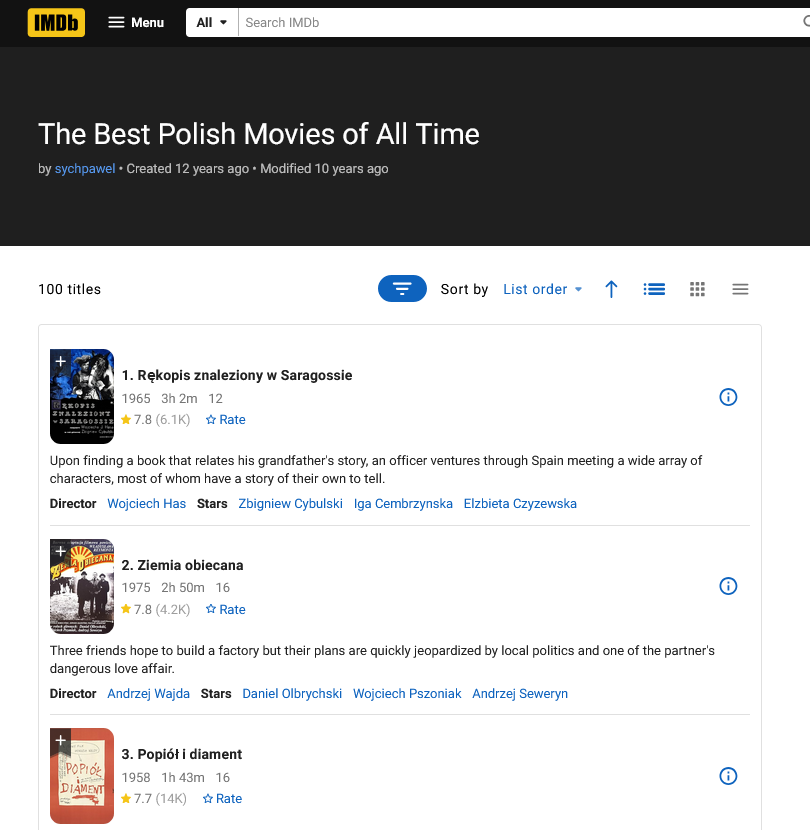Click the 7.8 (4.2K) rating text
Image resolution: width=810 pixels, height=830 pixels.
[155, 609]
